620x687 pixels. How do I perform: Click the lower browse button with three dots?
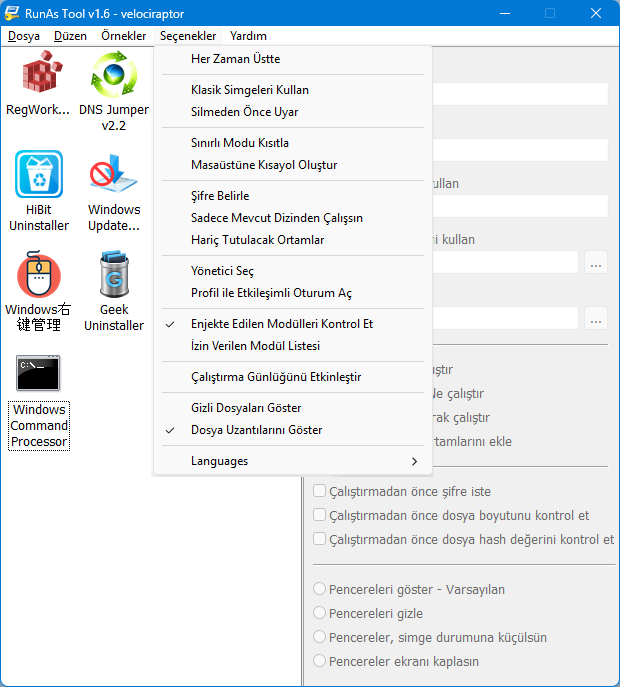click(595, 318)
